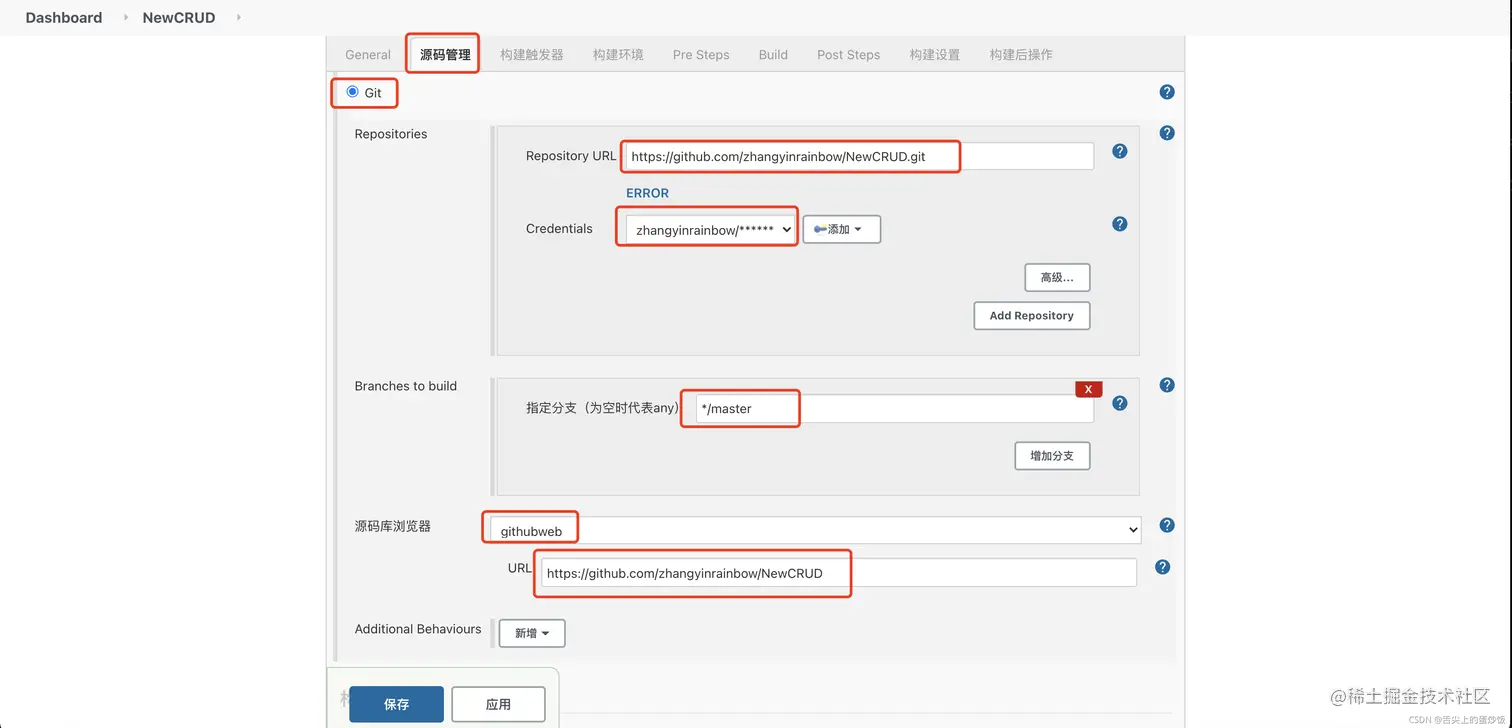
Task: Switch to the 构建设置 tab
Action: [935, 54]
